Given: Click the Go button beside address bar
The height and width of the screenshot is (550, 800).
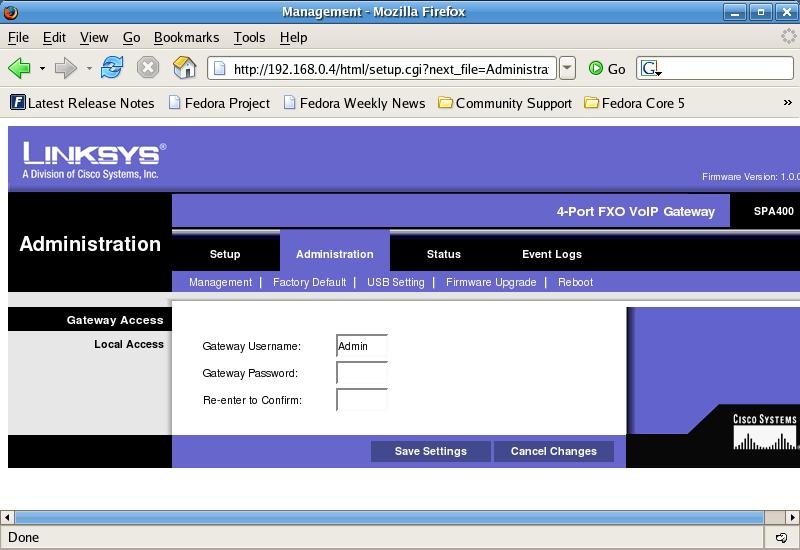Looking at the screenshot, I should [x=607, y=69].
